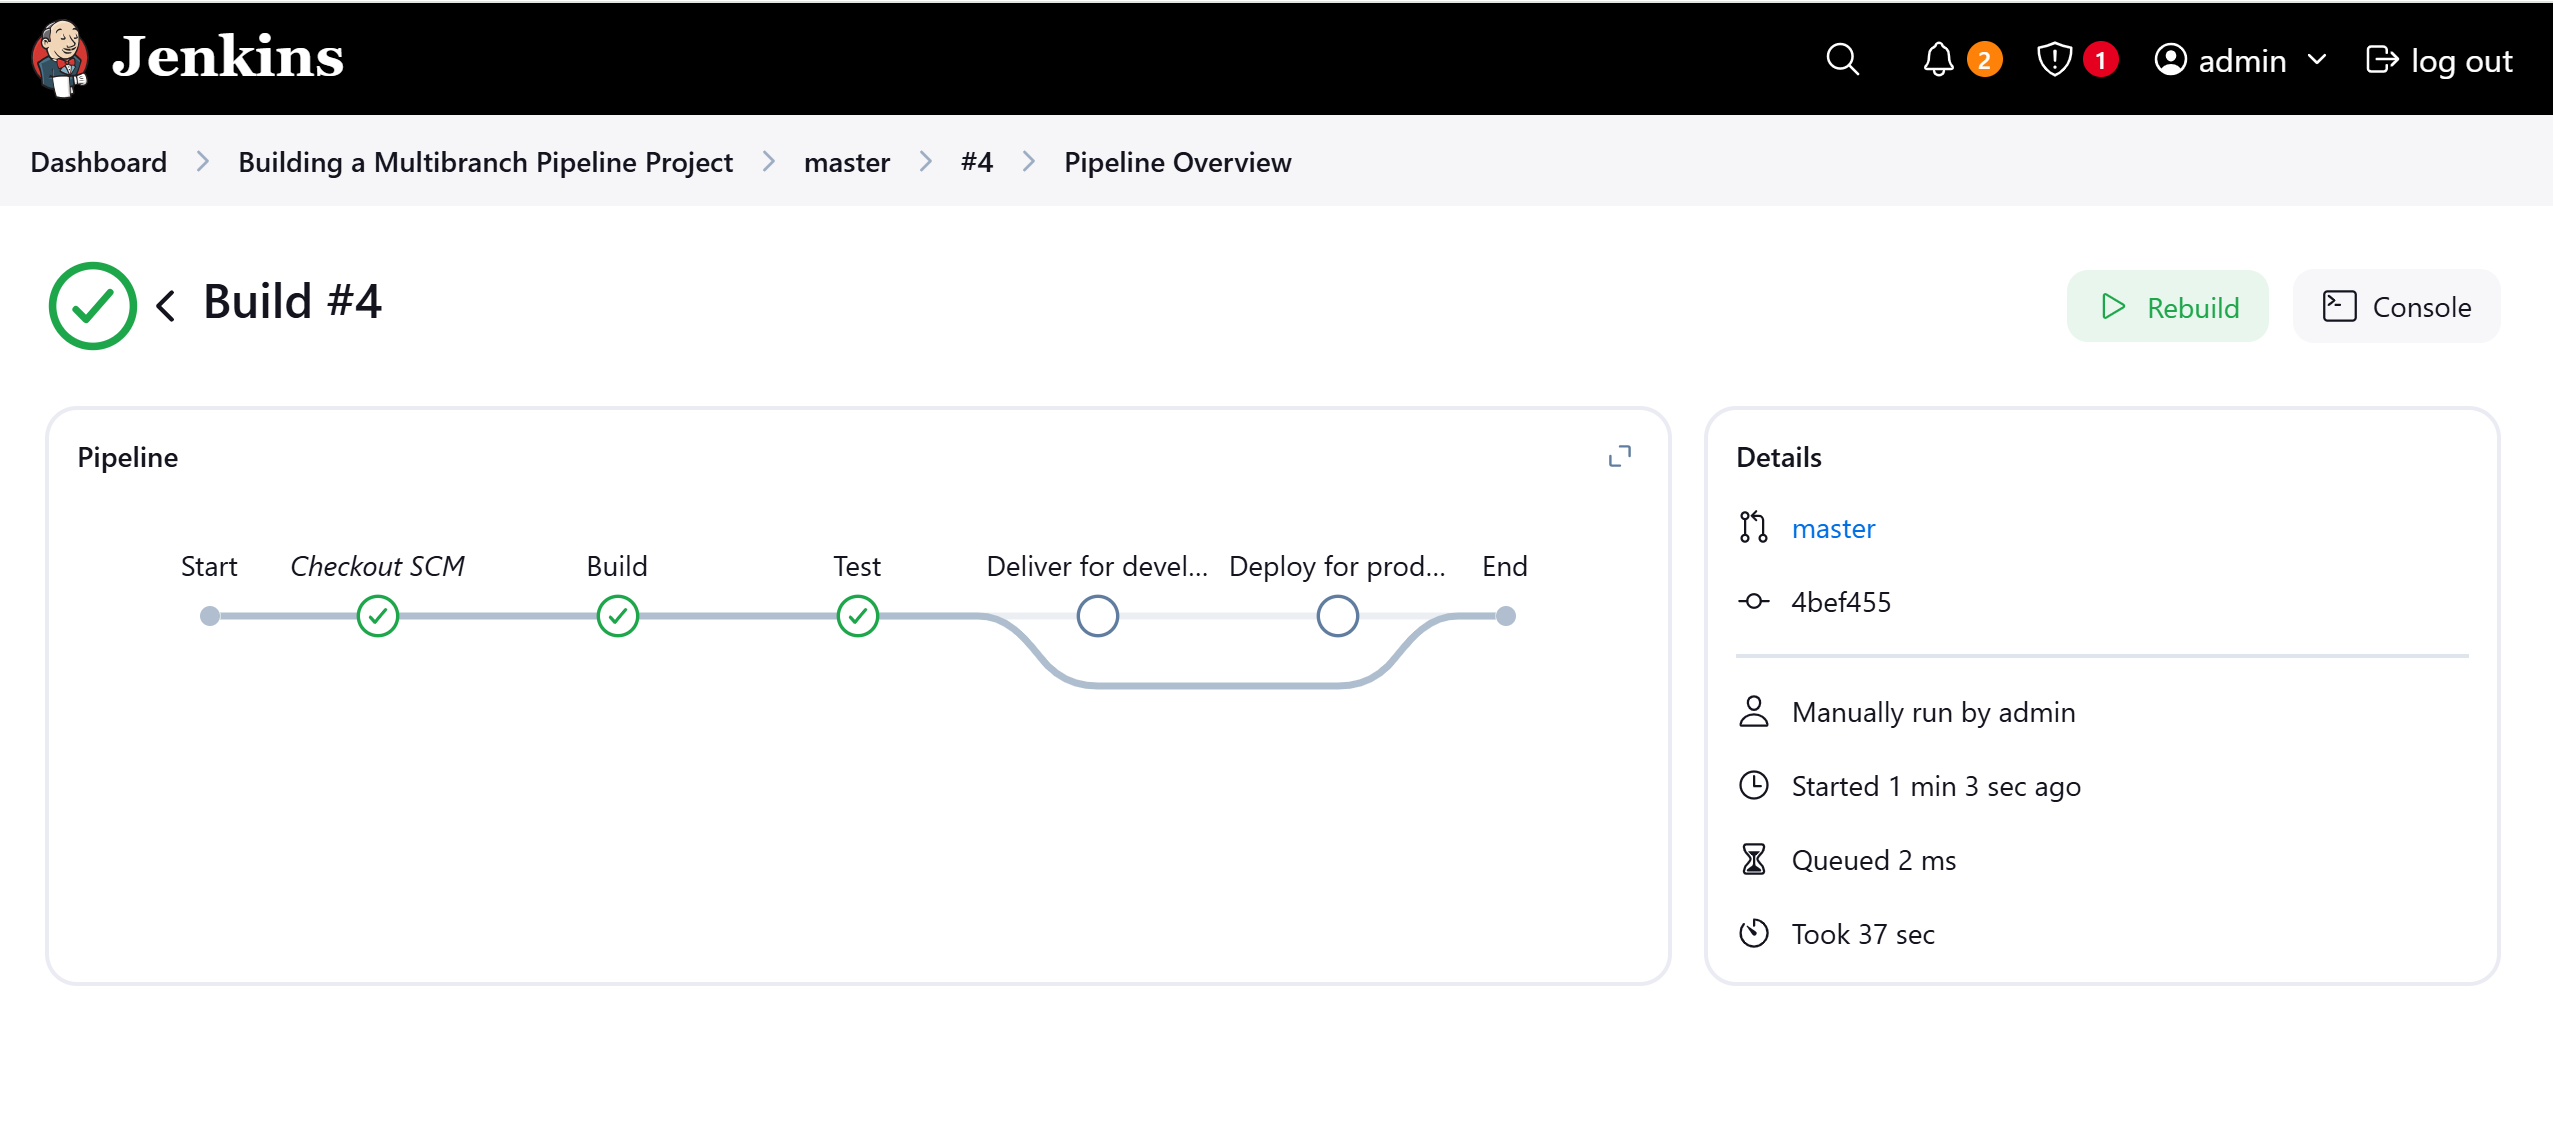Open the #4 build breadcrumb
The image size is (2553, 1133).
(977, 162)
